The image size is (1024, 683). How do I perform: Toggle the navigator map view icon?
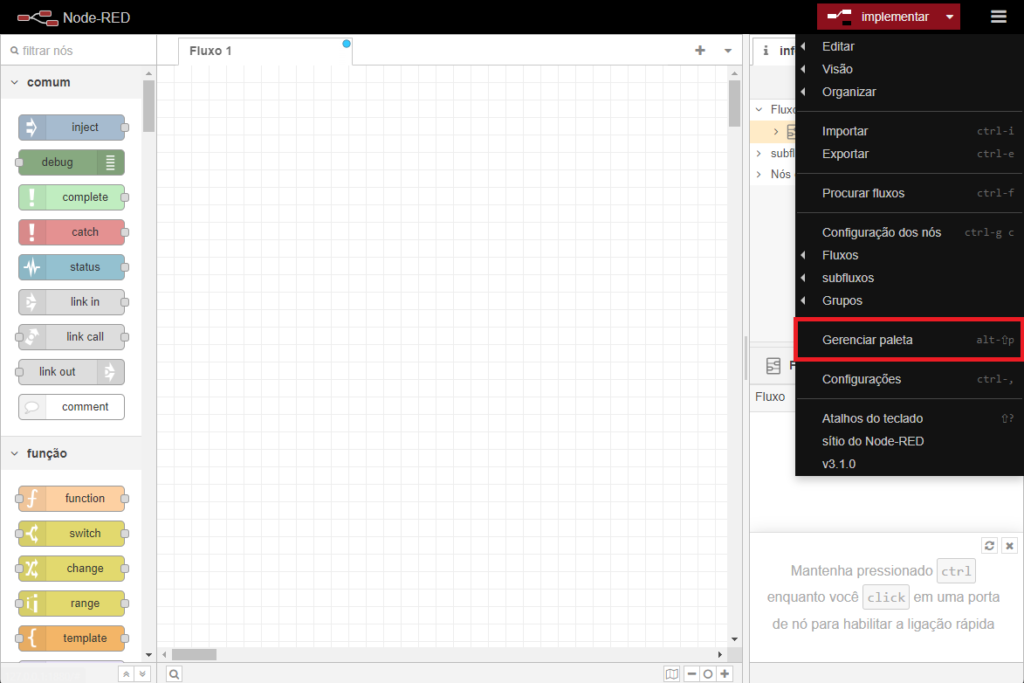click(672, 674)
